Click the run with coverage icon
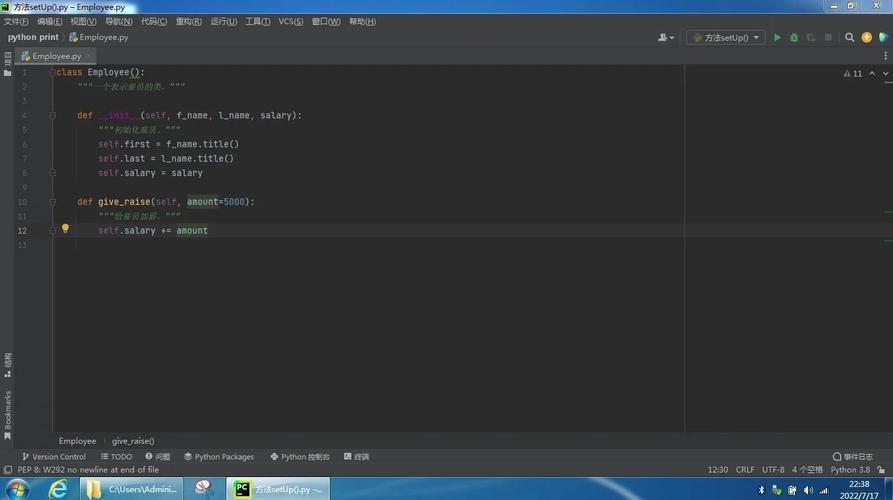 (x=811, y=37)
